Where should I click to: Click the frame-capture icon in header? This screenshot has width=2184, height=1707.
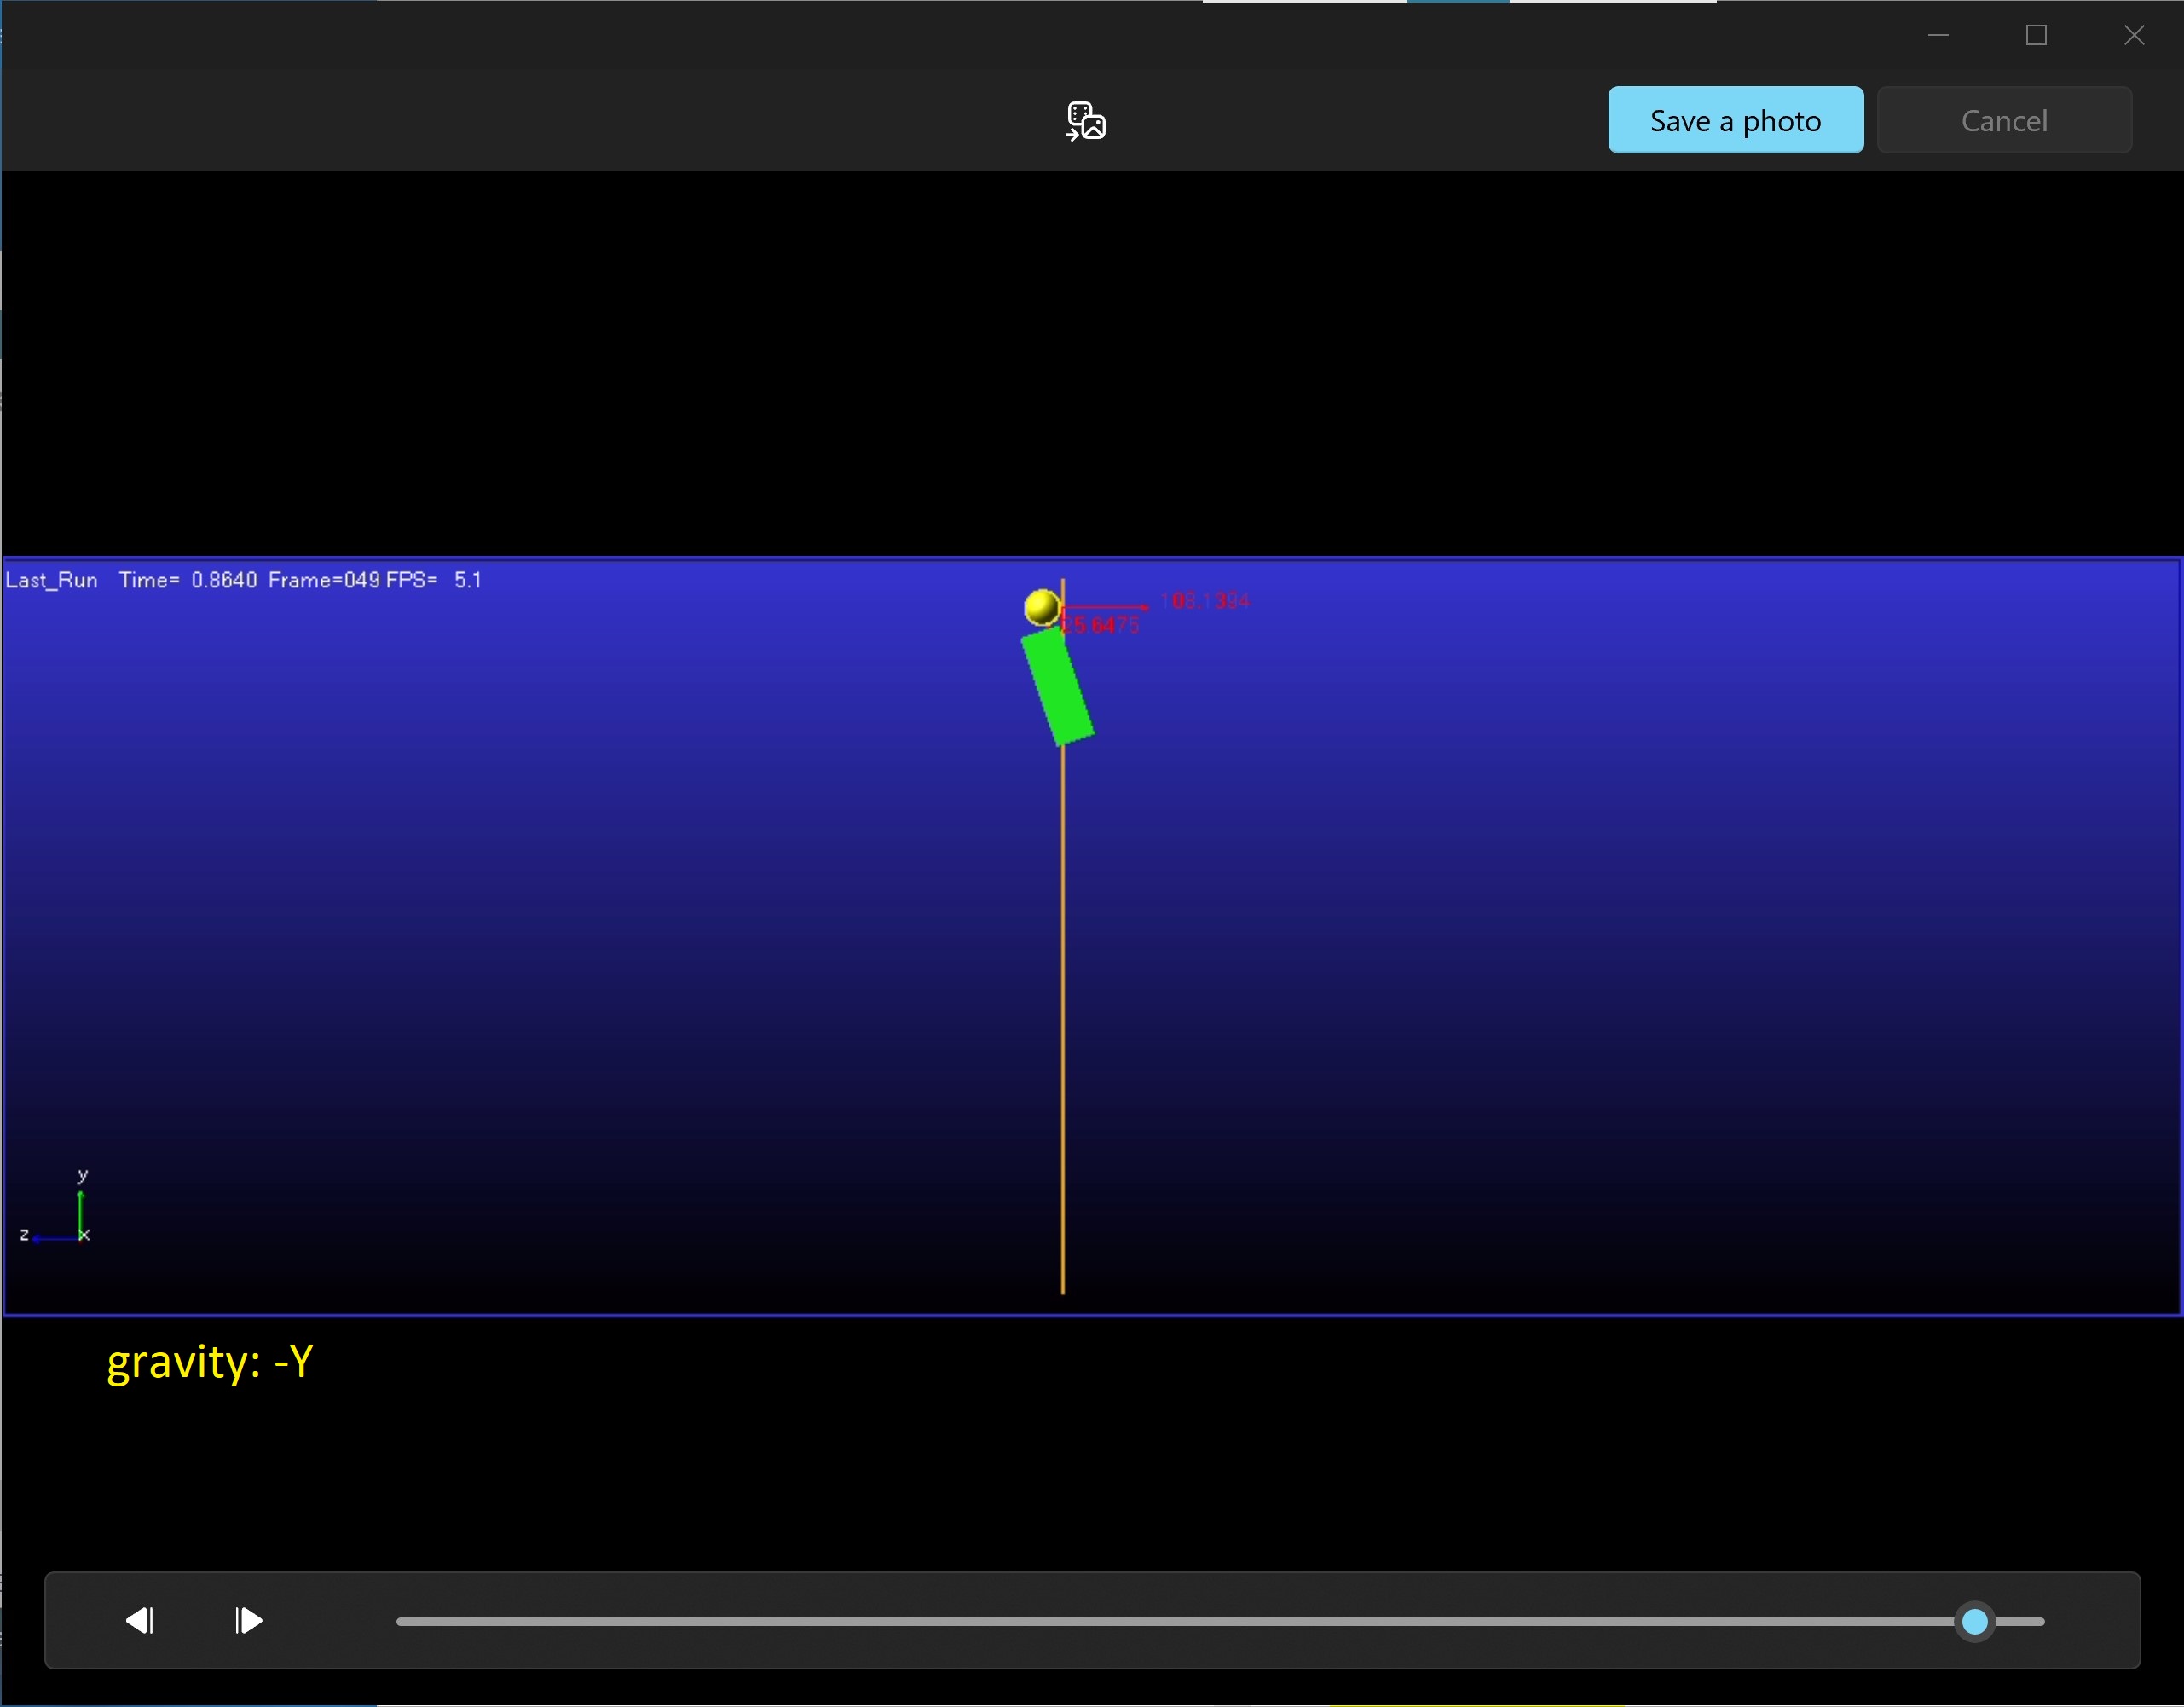(x=1085, y=121)
